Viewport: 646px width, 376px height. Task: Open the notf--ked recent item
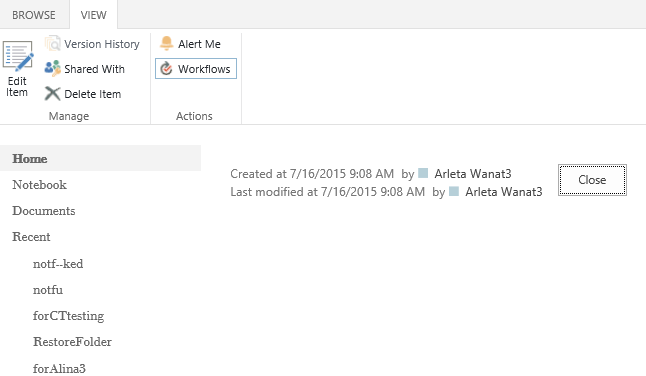(x=58, y=264)
